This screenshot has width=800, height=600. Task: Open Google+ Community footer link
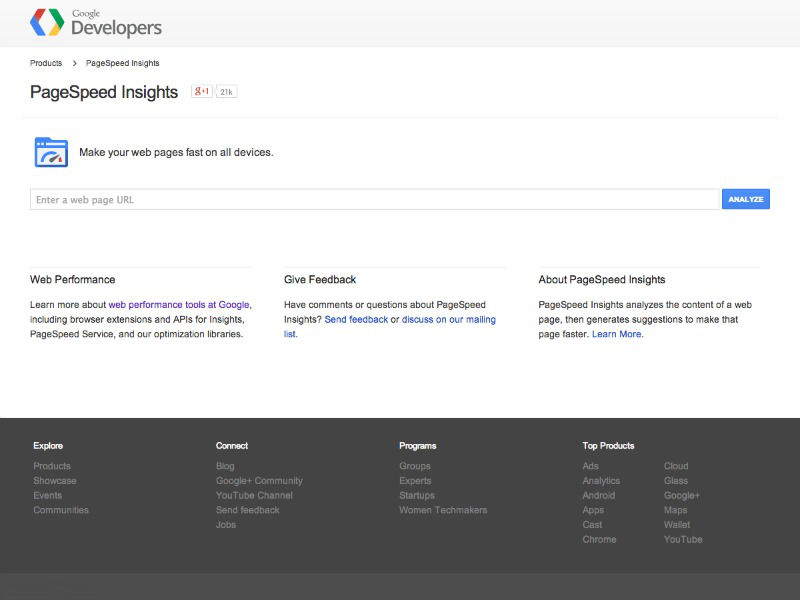pyautogui.click(x=259, y=481)
